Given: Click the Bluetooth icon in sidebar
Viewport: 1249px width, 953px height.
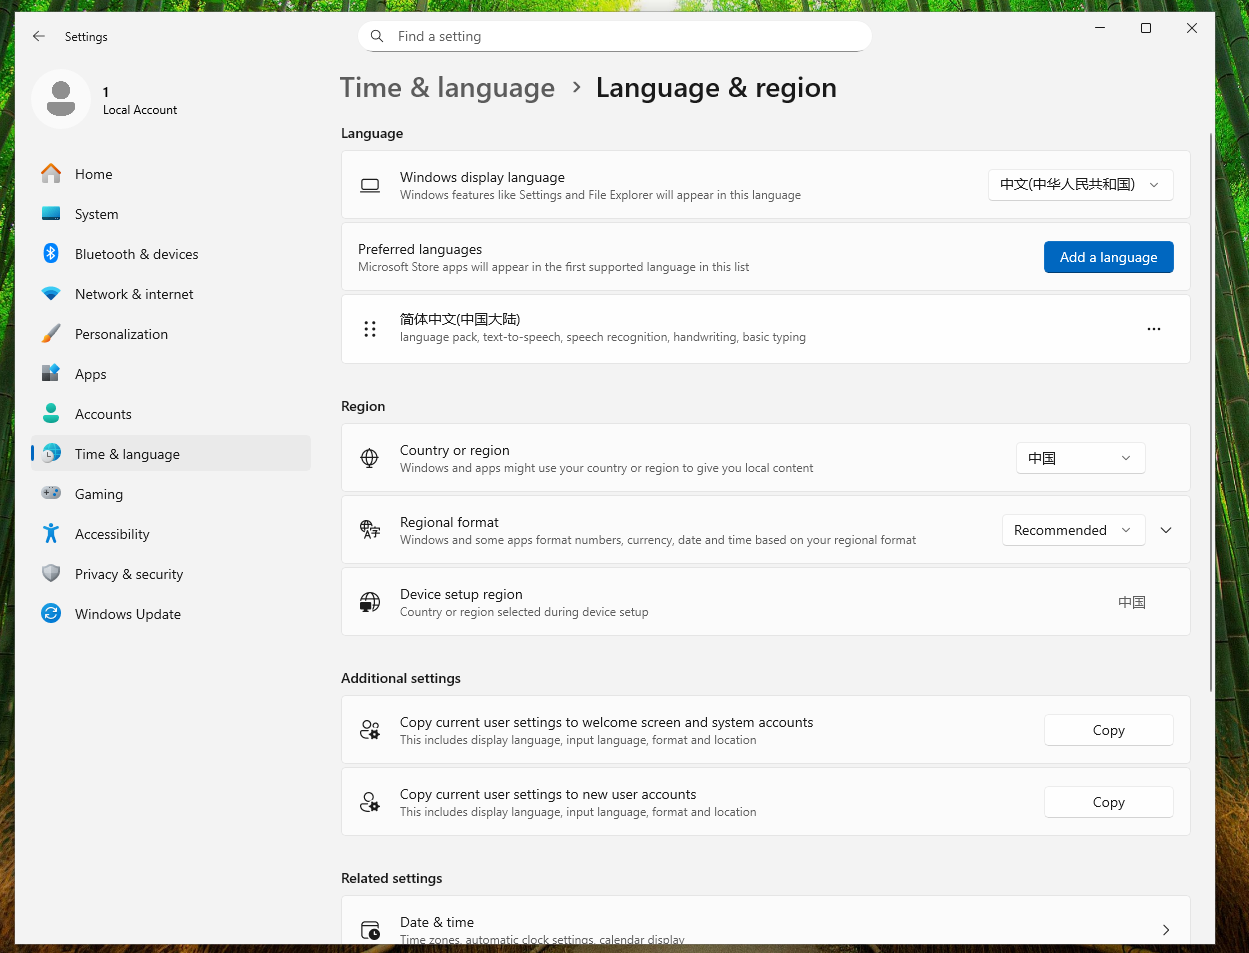Looking at the screenshot, I should (x=51, y=254).
